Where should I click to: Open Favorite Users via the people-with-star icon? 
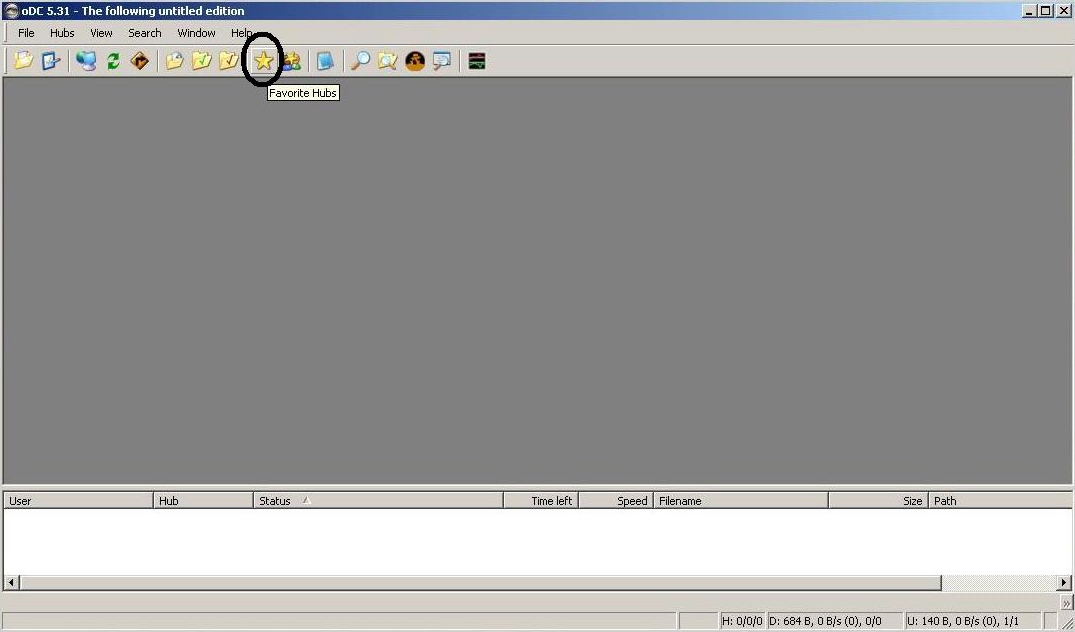(291, 61)
